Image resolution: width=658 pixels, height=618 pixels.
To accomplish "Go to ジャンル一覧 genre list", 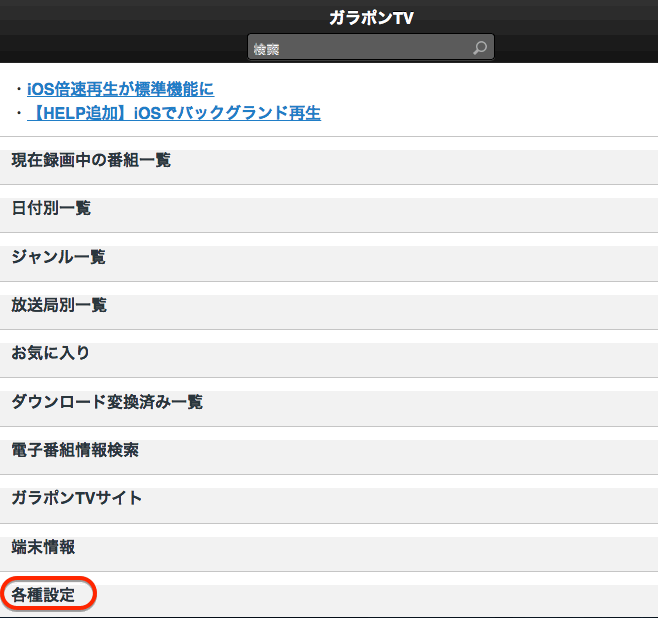I will pyautogui.click(x=58, y=257).
